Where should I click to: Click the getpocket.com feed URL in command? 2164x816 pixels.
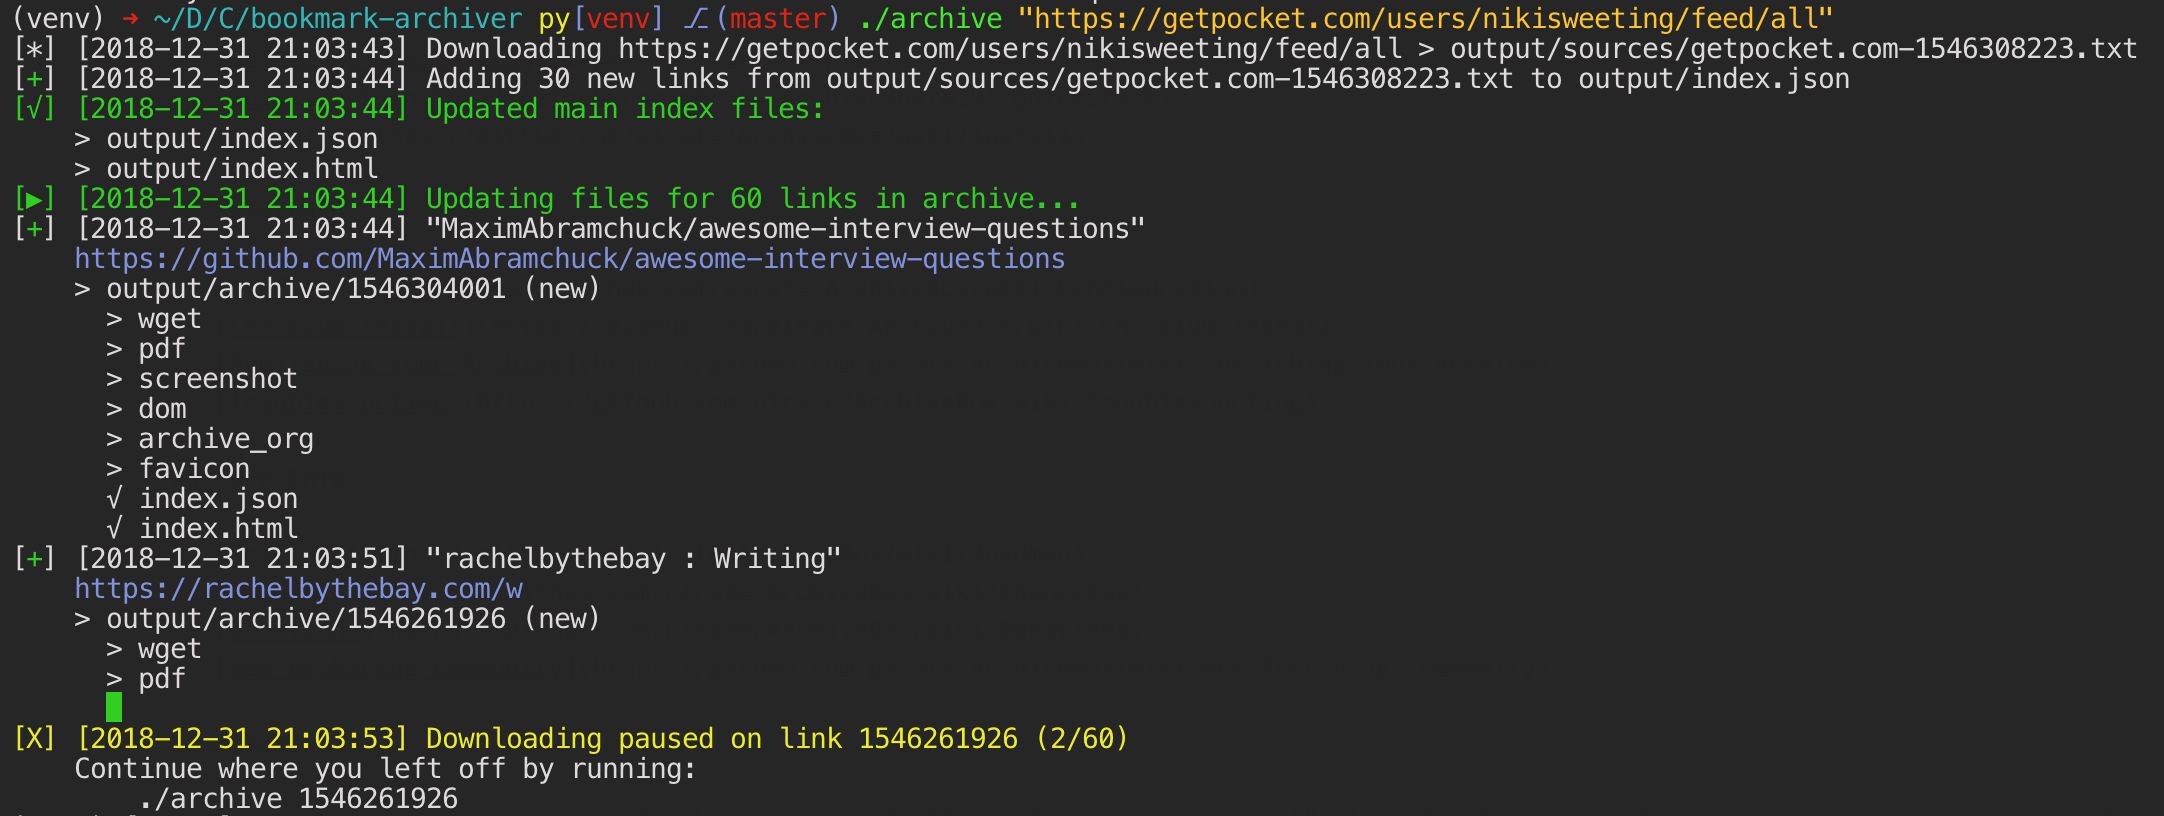point(1425,19)
